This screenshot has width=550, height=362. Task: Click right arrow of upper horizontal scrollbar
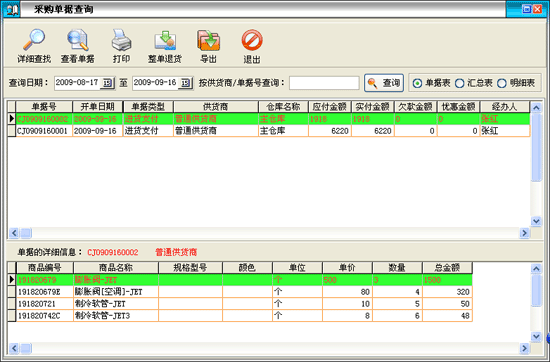click(x=524, y=233)
